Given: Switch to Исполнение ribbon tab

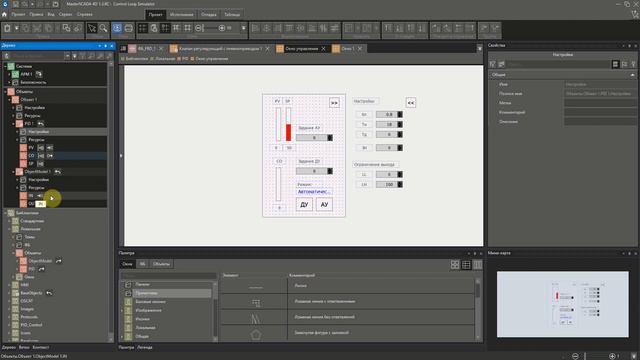Looking at the screenshot, I should (x=181, y=14).
